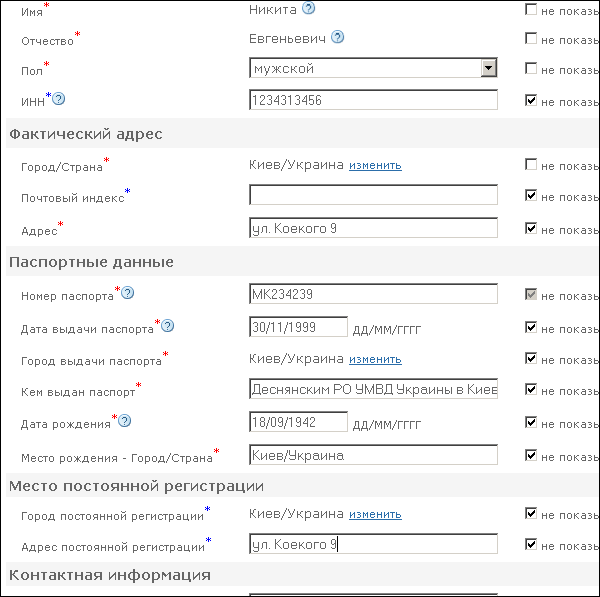Click the 'Паспортные данные' section heading
Image resolution: width=600 pixels, height=597 pixels.
coord(91,262)
